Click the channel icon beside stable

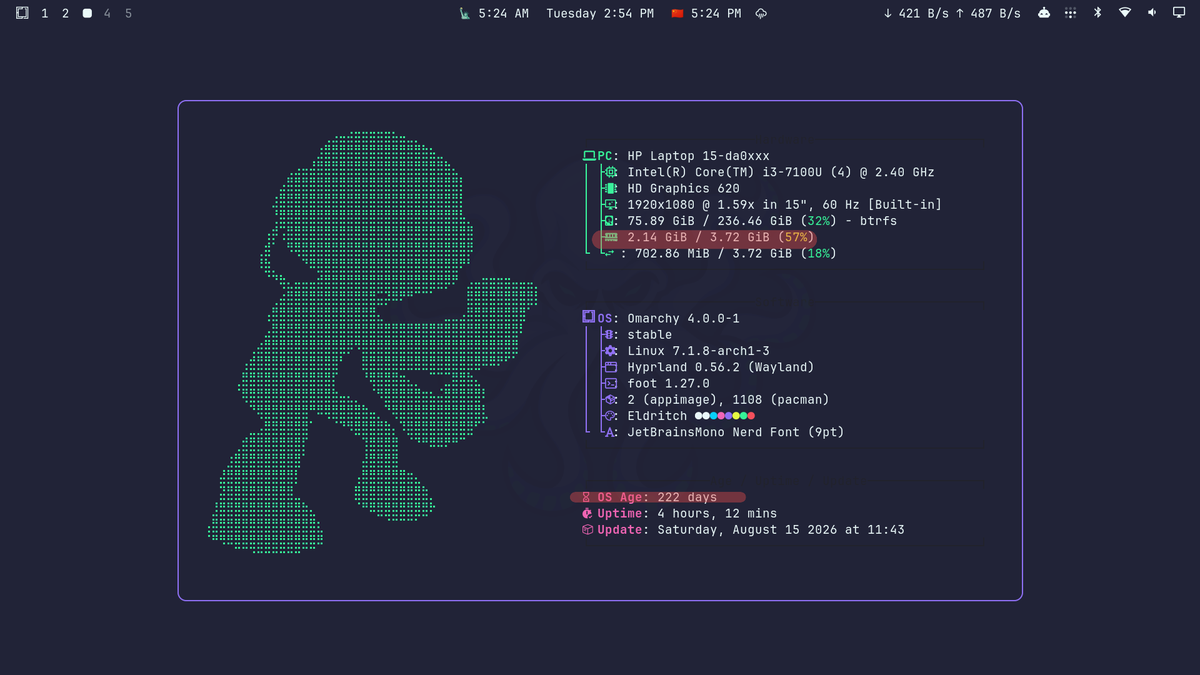[x=609, y=334]
